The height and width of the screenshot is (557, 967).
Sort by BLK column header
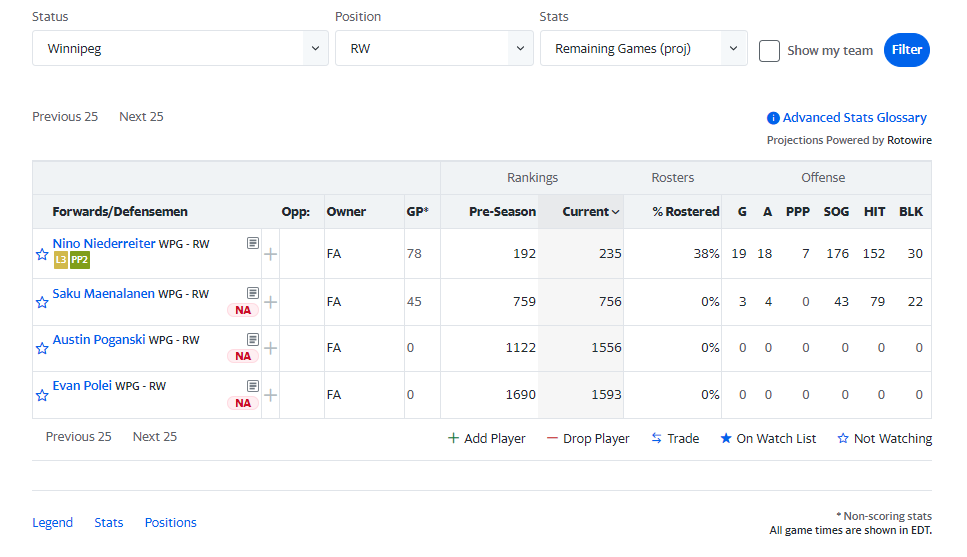(911, 212)
